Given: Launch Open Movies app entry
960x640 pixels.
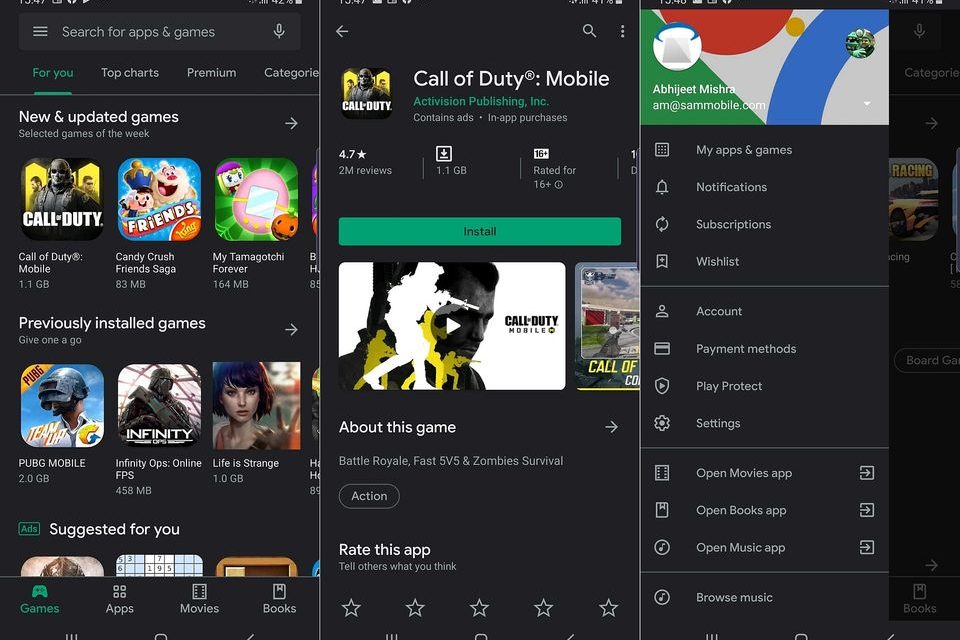Looking at the screenshot, I should pyautogui.click(x=765, y=473).
